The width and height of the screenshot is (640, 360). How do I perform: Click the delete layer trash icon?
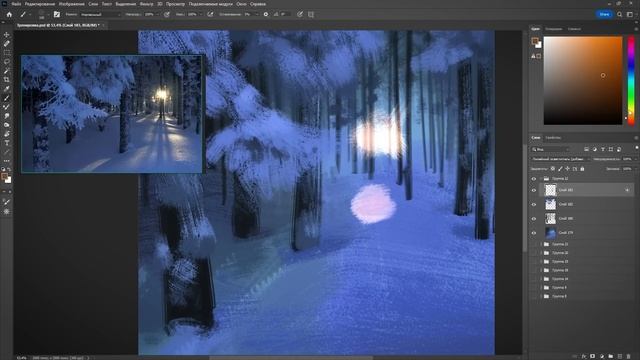(x=629, y=356)
